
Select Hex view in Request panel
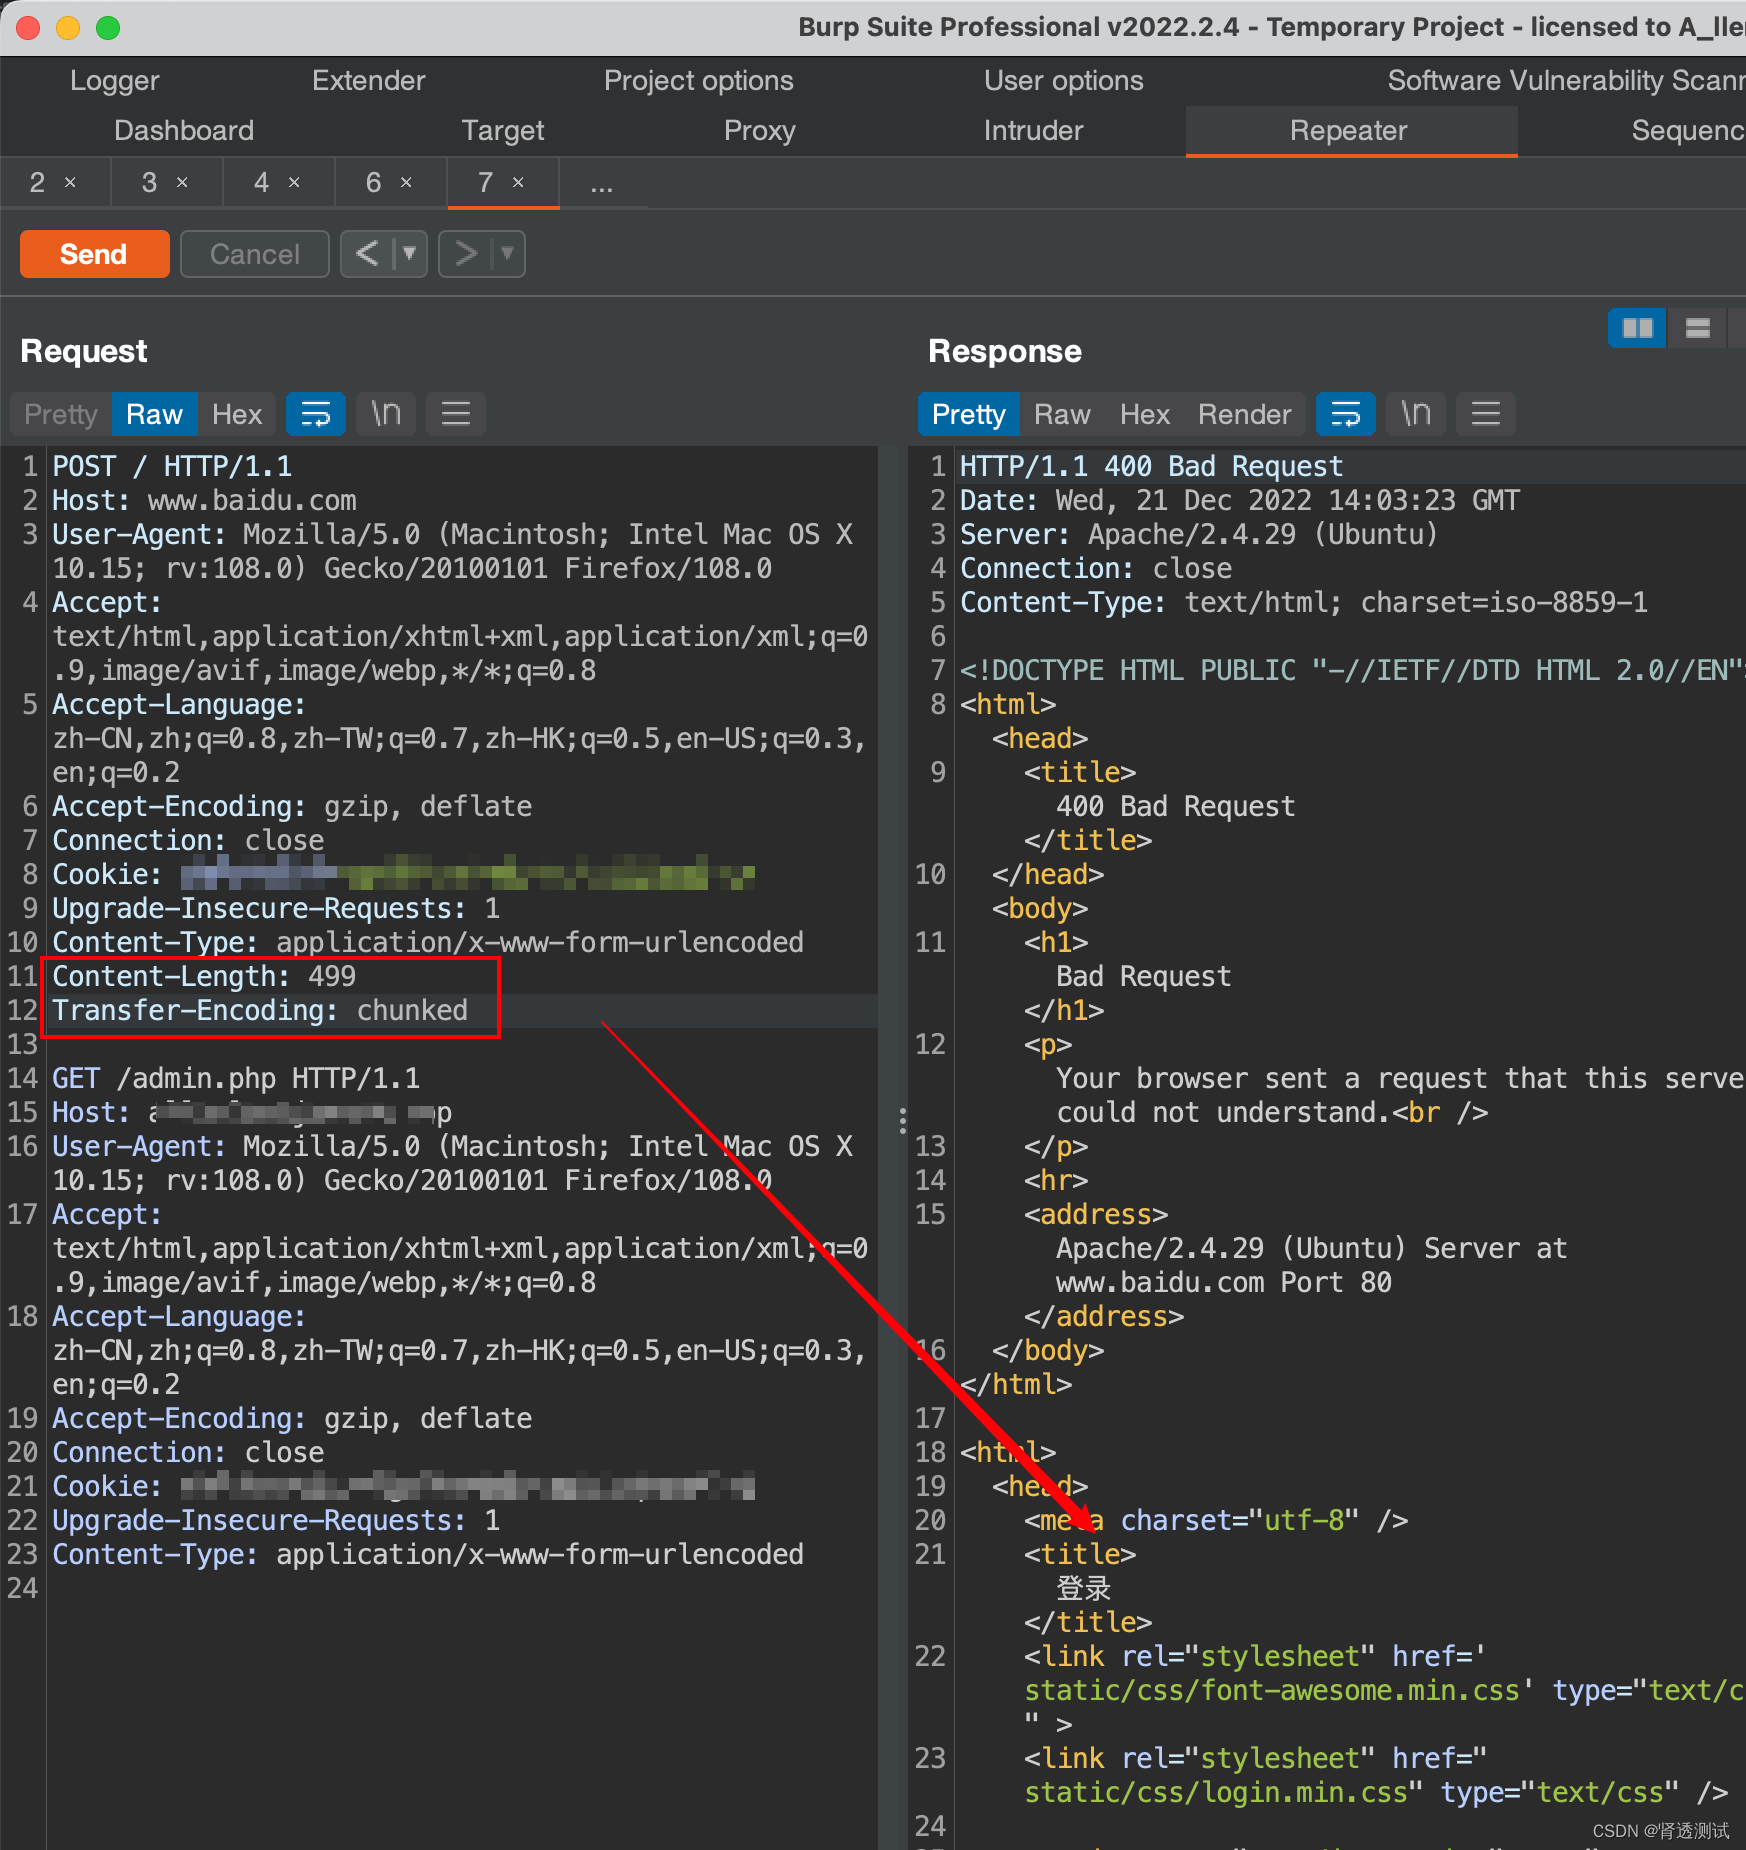237,414
